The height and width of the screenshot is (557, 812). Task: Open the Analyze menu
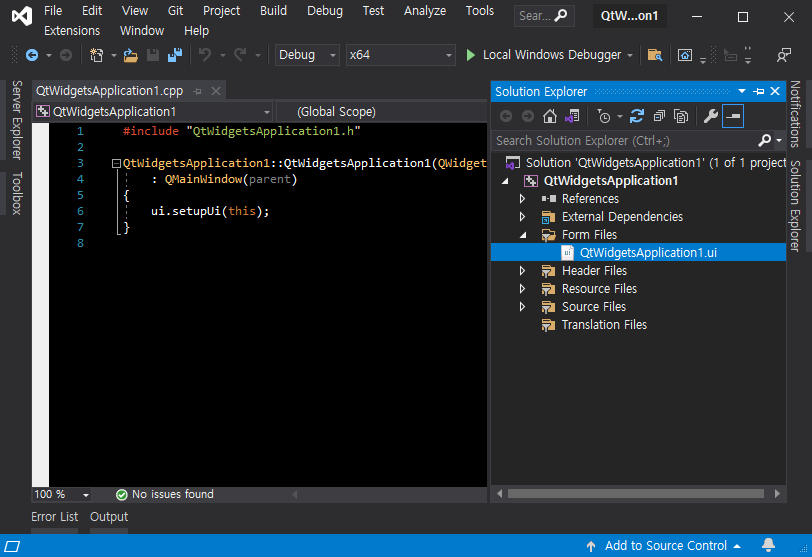pos(425,10)
